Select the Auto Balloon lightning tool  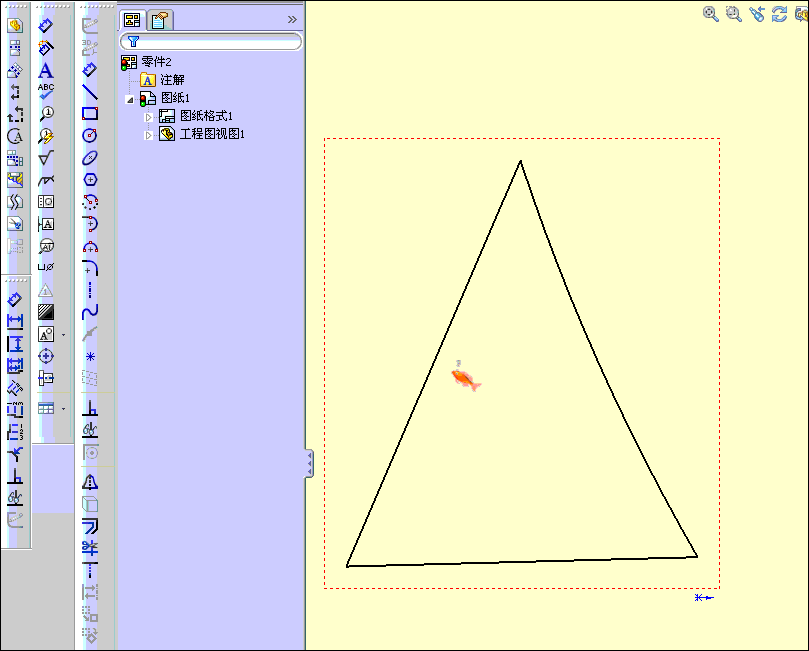point(45,136)
